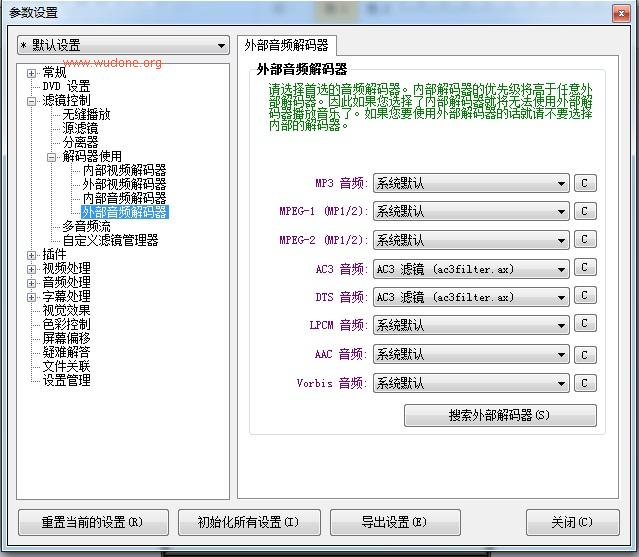The width and height of the screenshot is (639, 557).
Task: Select 色彩控制 in the tree
Action: 66,324
